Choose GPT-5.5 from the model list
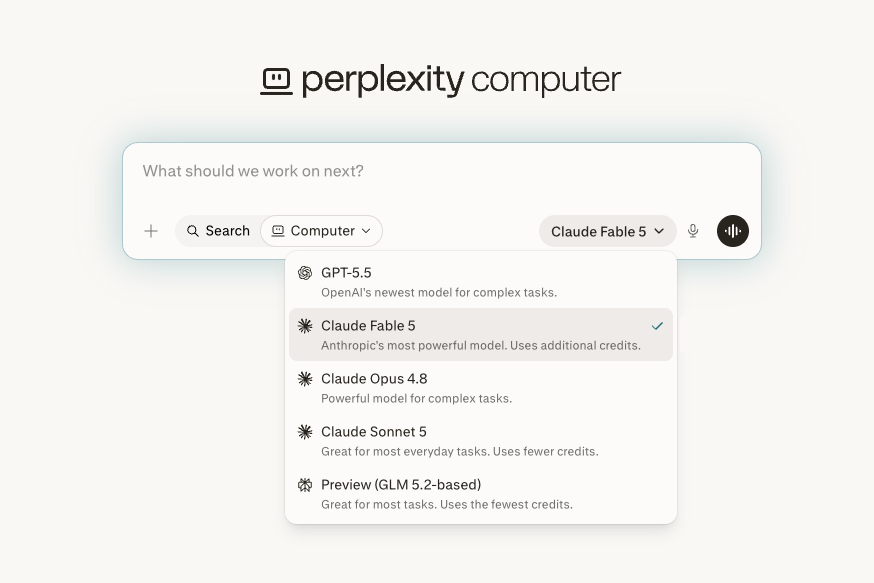The width and height of the screenshot is (874, 583). 480,282
